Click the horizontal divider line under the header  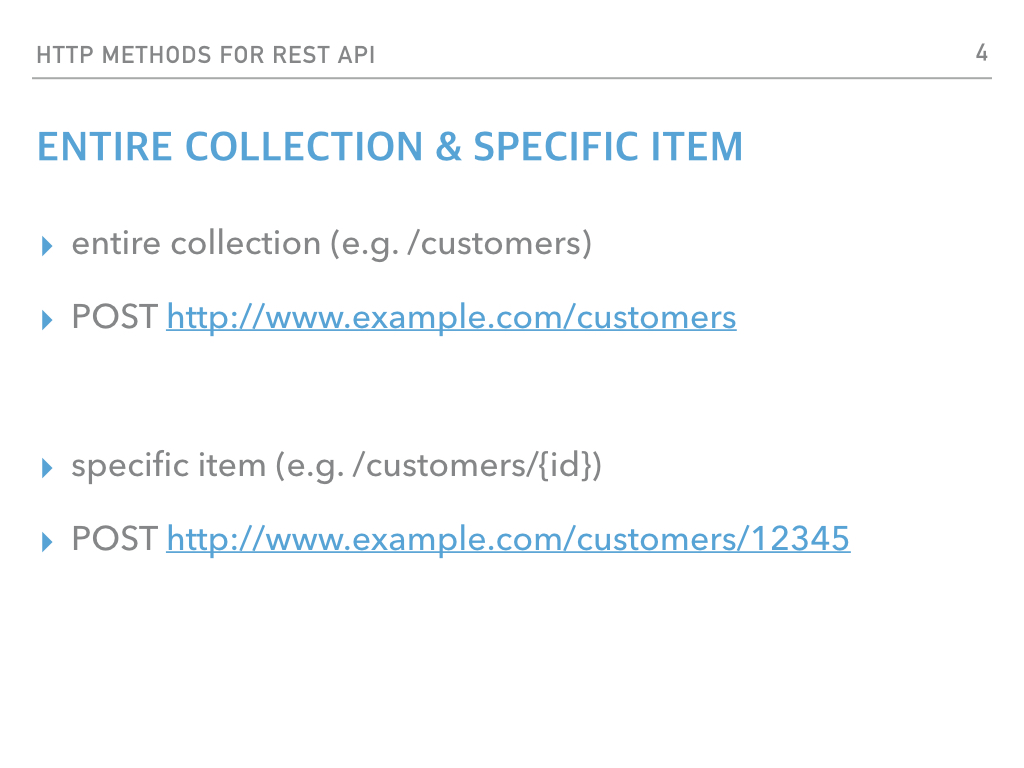[512, 78]
